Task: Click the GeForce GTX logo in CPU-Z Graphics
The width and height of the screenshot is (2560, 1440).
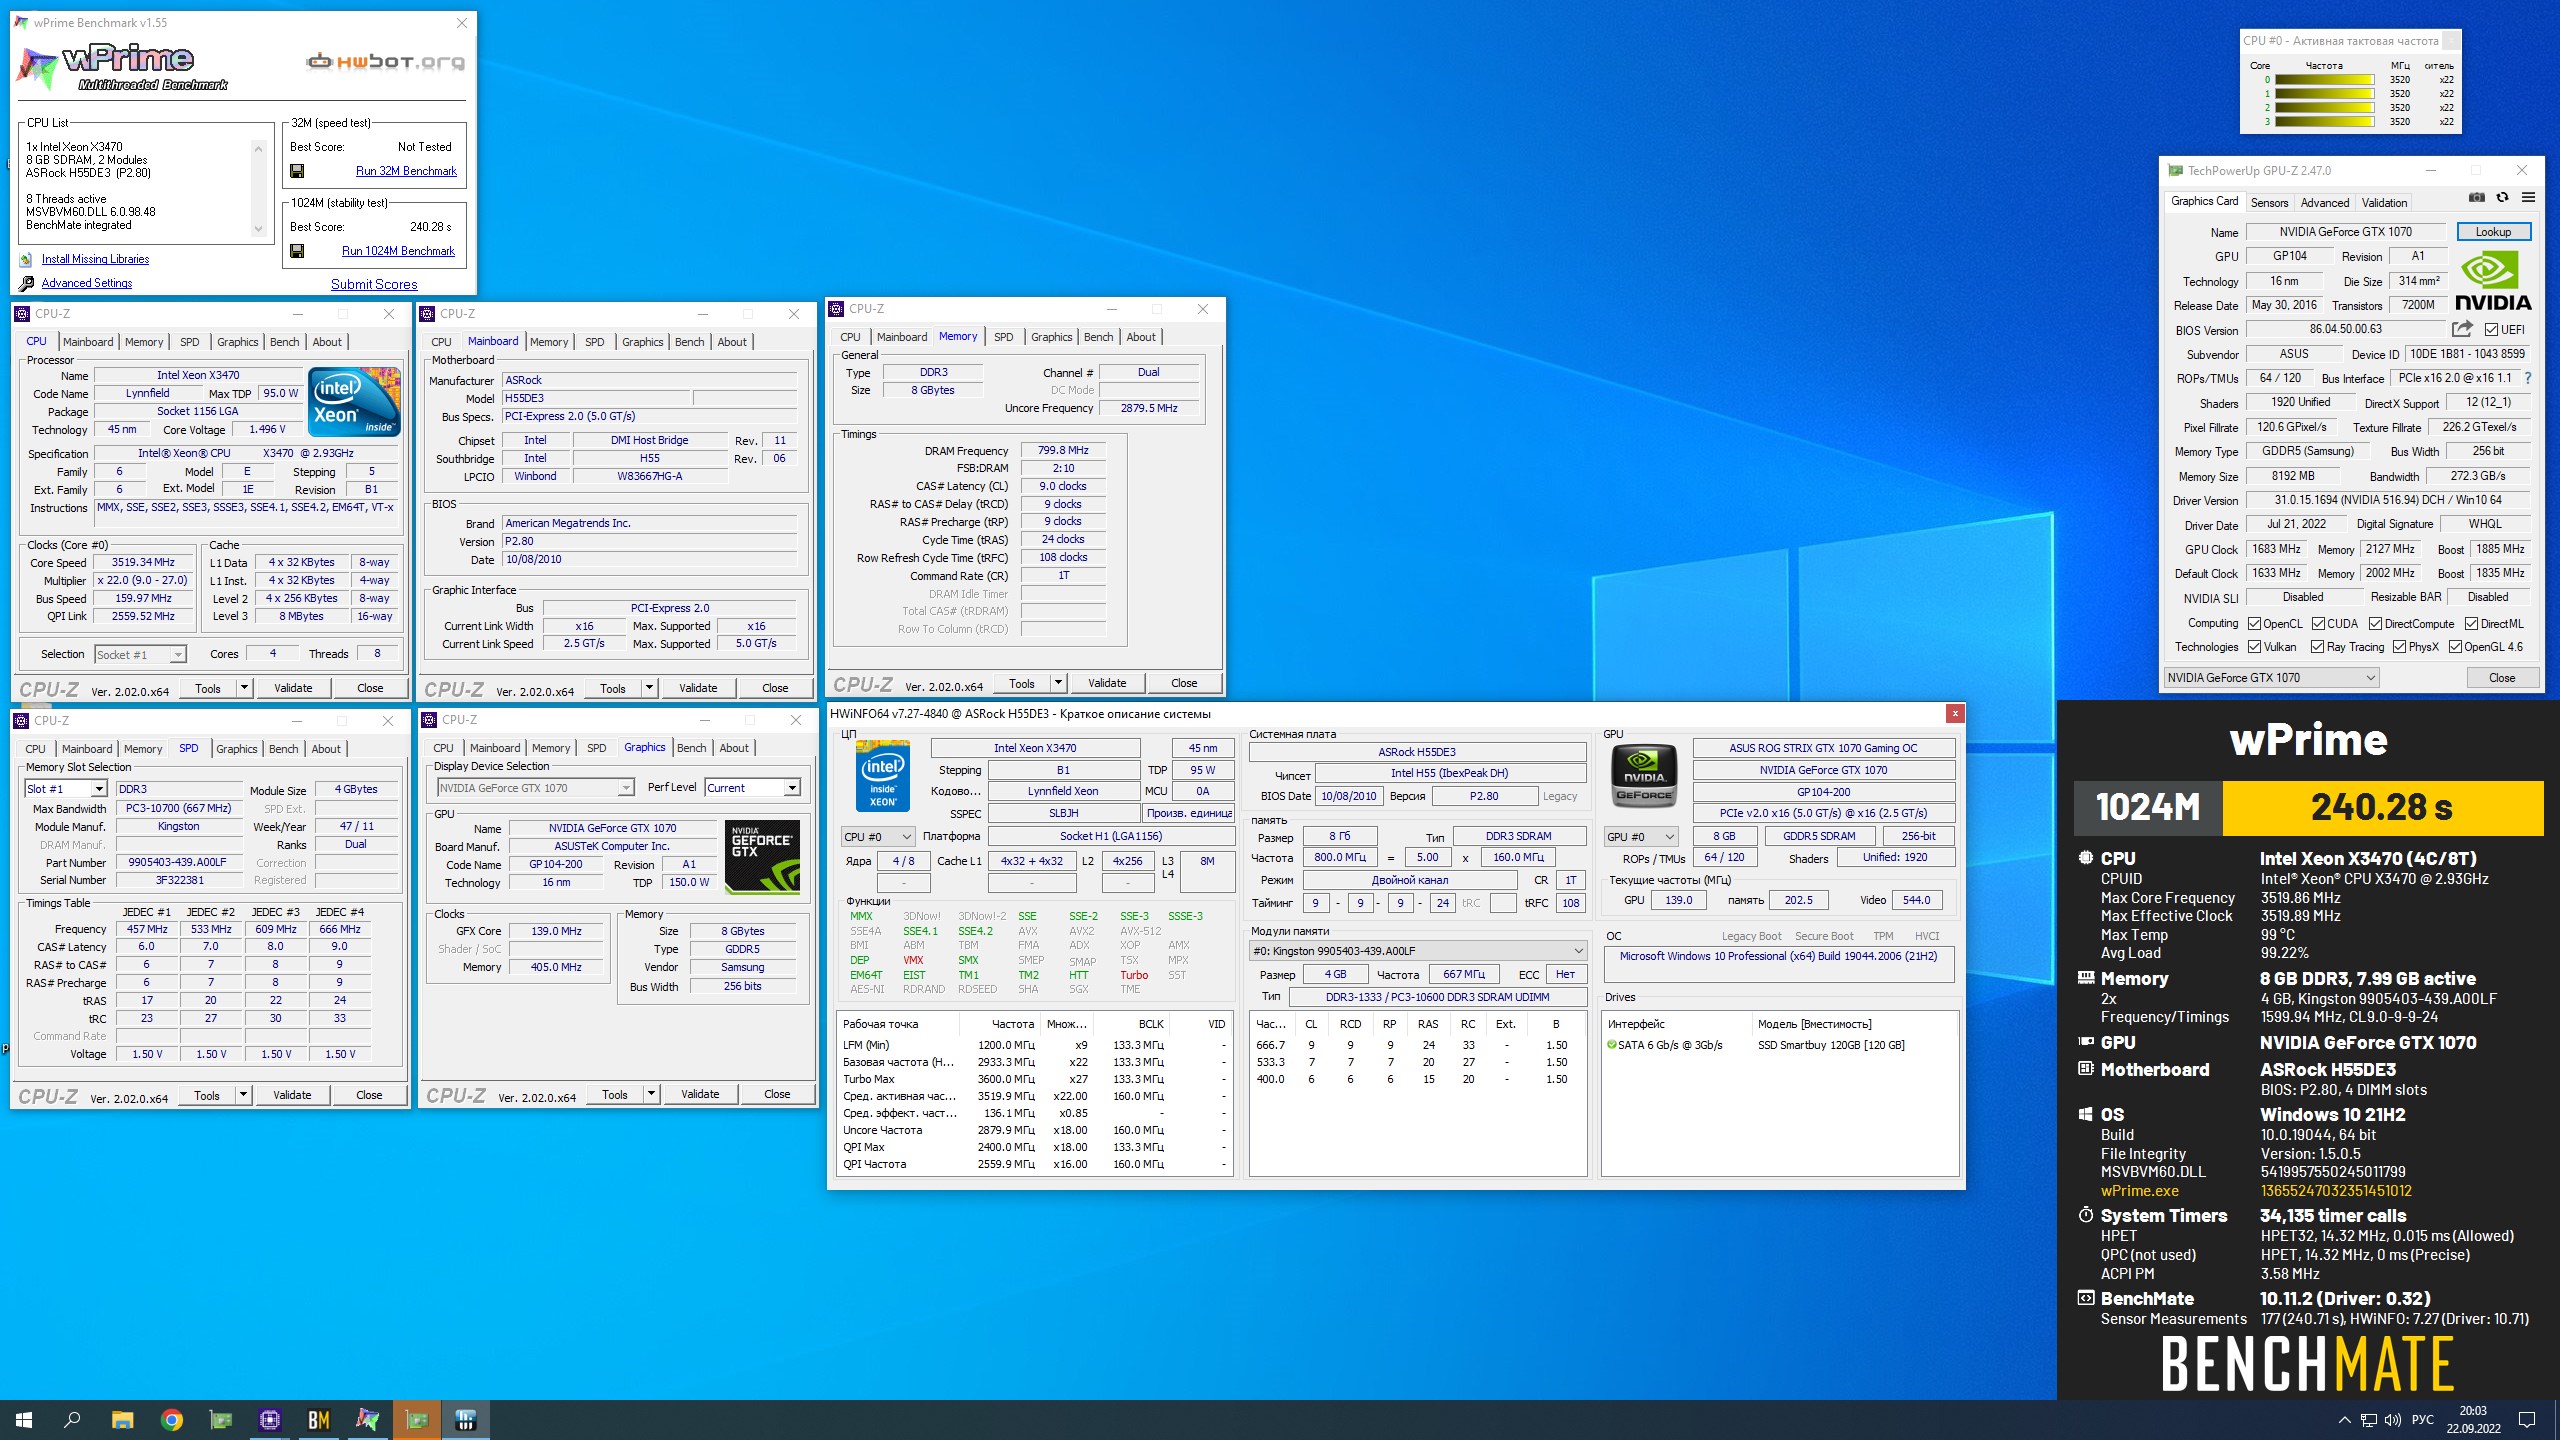Action: [762, 857]
